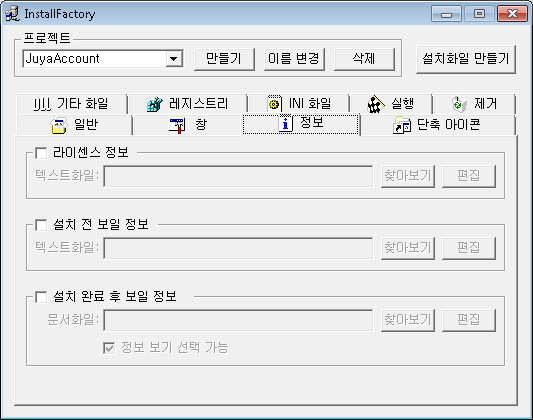Check 설치 전 보일 정보 option
This screenshot has width=533, height=420.
41,225
